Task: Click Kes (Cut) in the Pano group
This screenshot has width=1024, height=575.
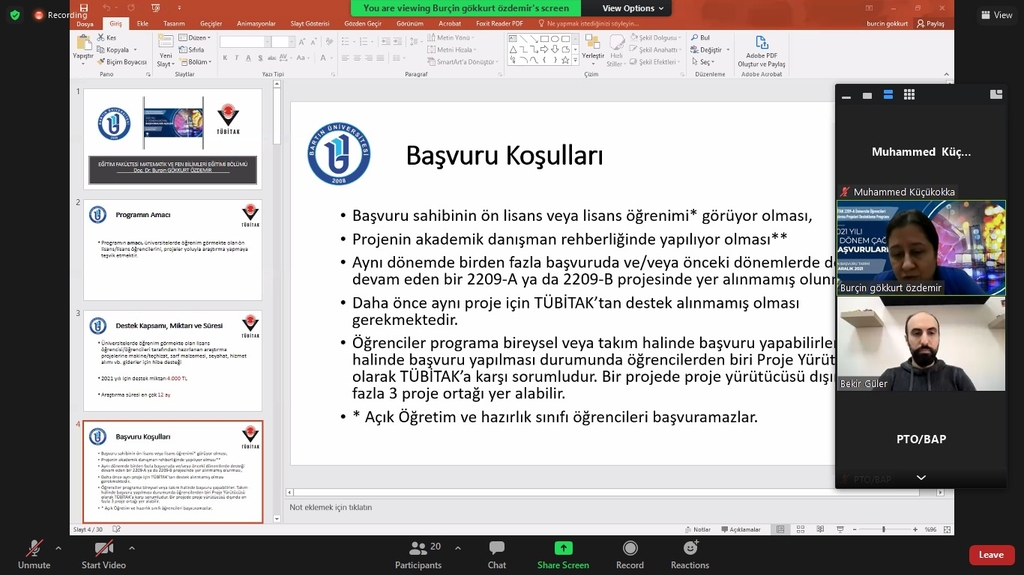Action: 107,38
